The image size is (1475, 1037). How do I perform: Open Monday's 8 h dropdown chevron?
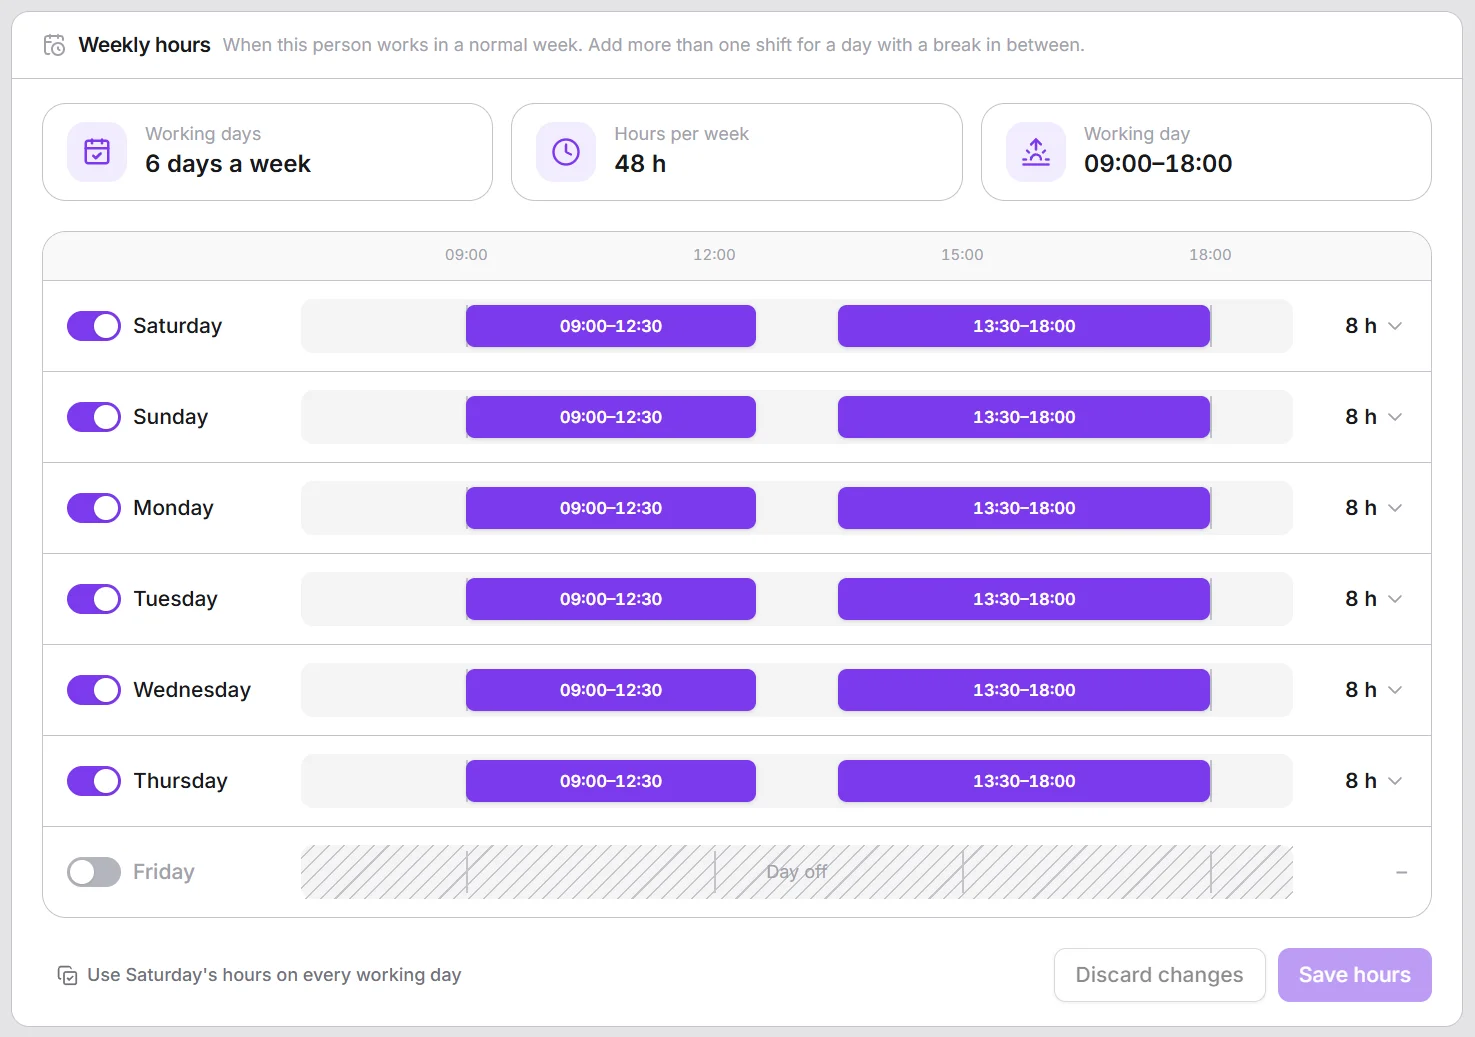coord(1395,508)
